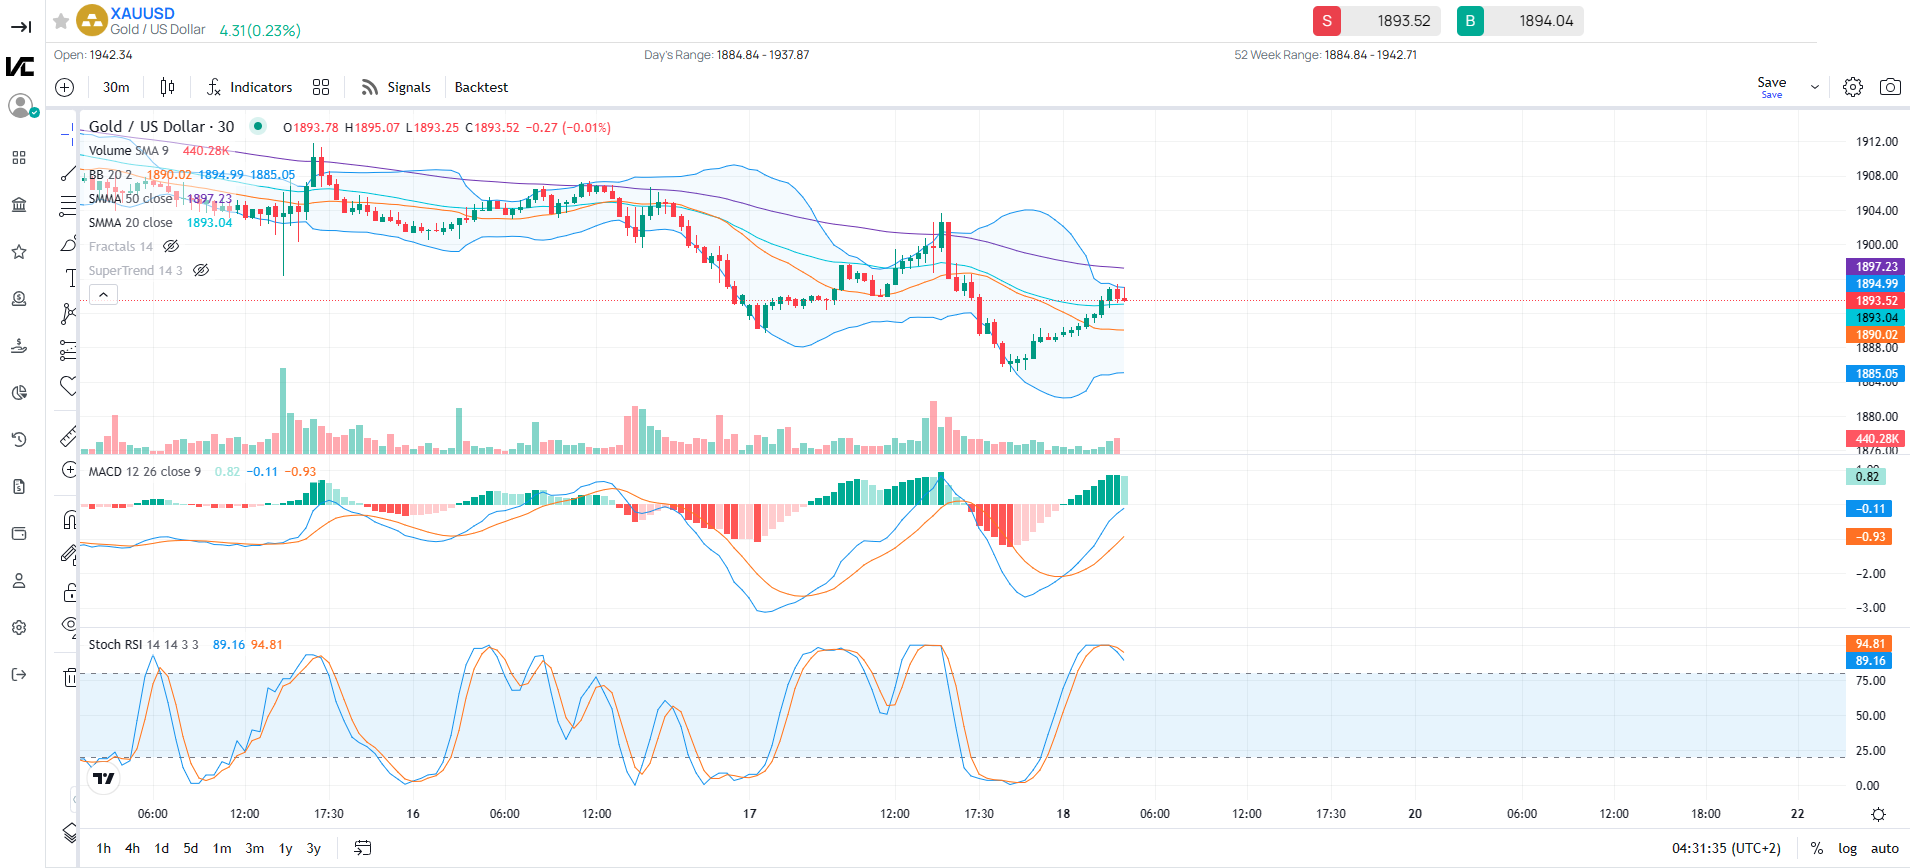Open the Signals menu
The image size is (1915, 868).
coord(396,87)
